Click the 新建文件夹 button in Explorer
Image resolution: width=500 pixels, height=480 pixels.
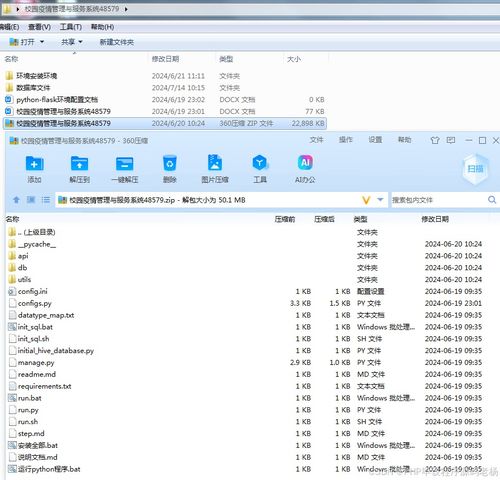click(x=117, y=42)
